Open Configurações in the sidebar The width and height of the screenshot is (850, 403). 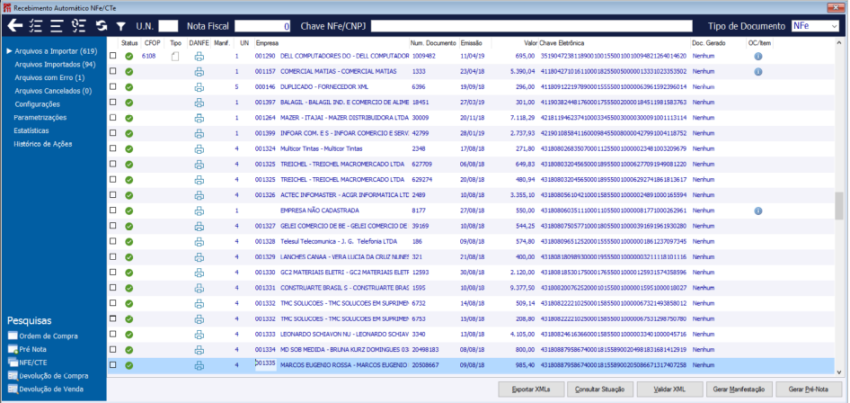tap(37, 104)
